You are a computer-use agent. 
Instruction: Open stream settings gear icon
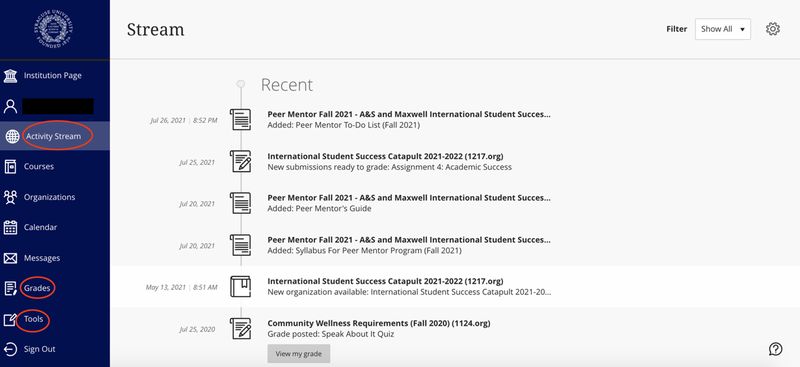click(773, 29)
